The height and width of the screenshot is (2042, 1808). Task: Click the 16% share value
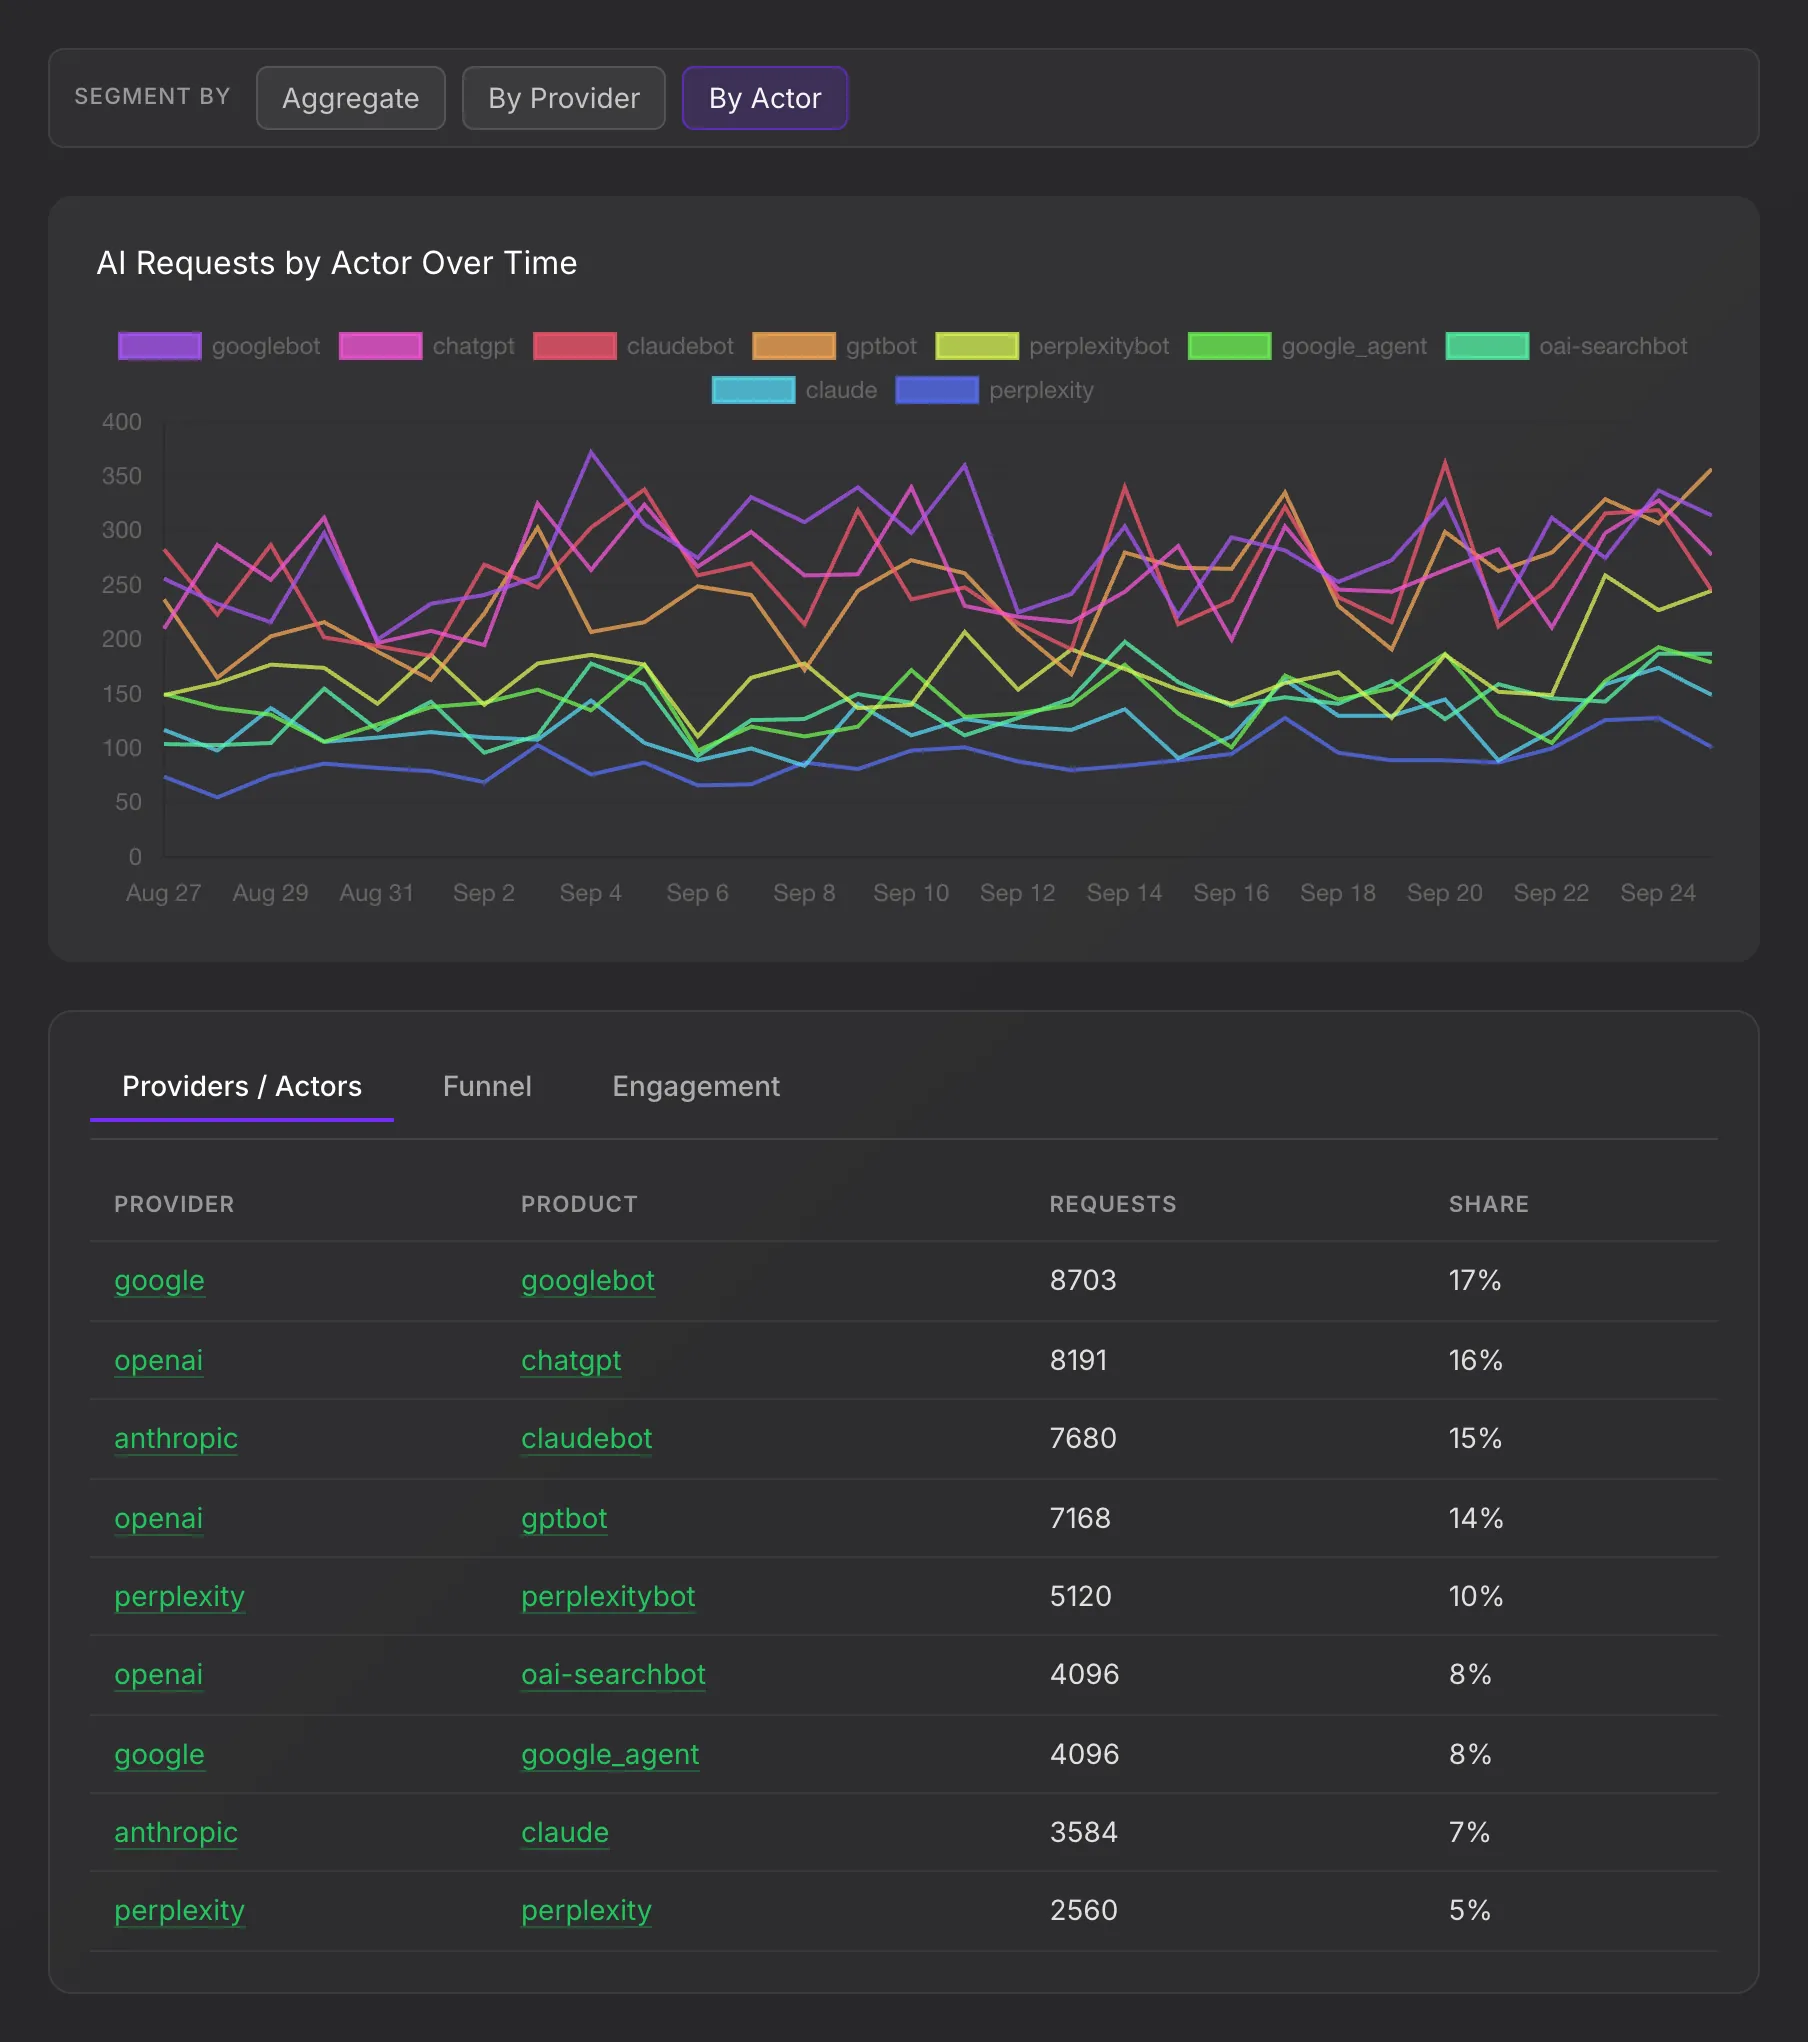(1476, 1361)
